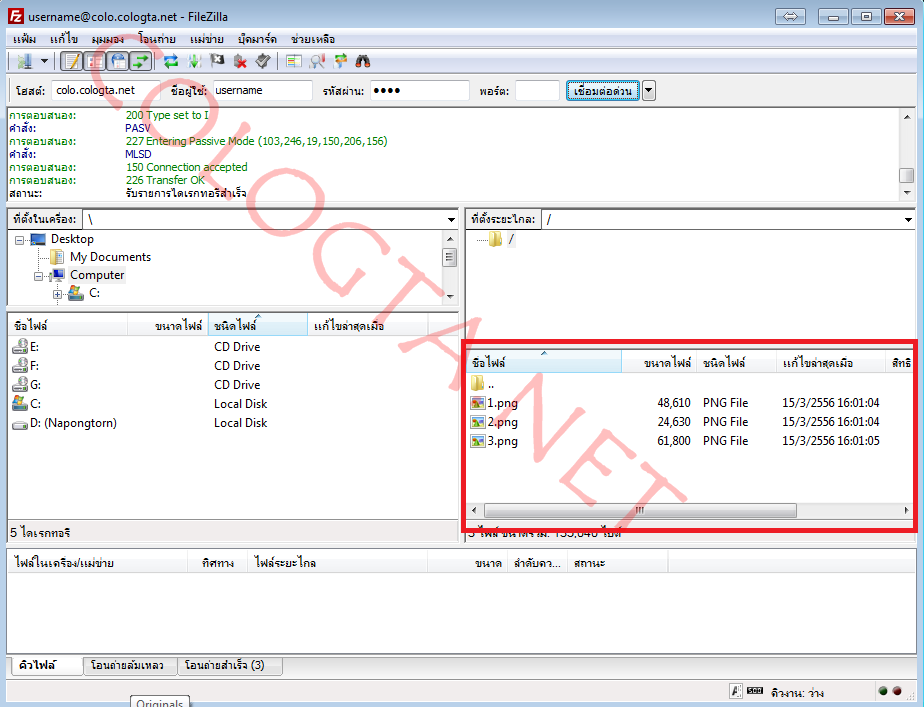The image size is (924, 707).
Task: Open the โอนถ่าย menu
Action: [157, 38]
